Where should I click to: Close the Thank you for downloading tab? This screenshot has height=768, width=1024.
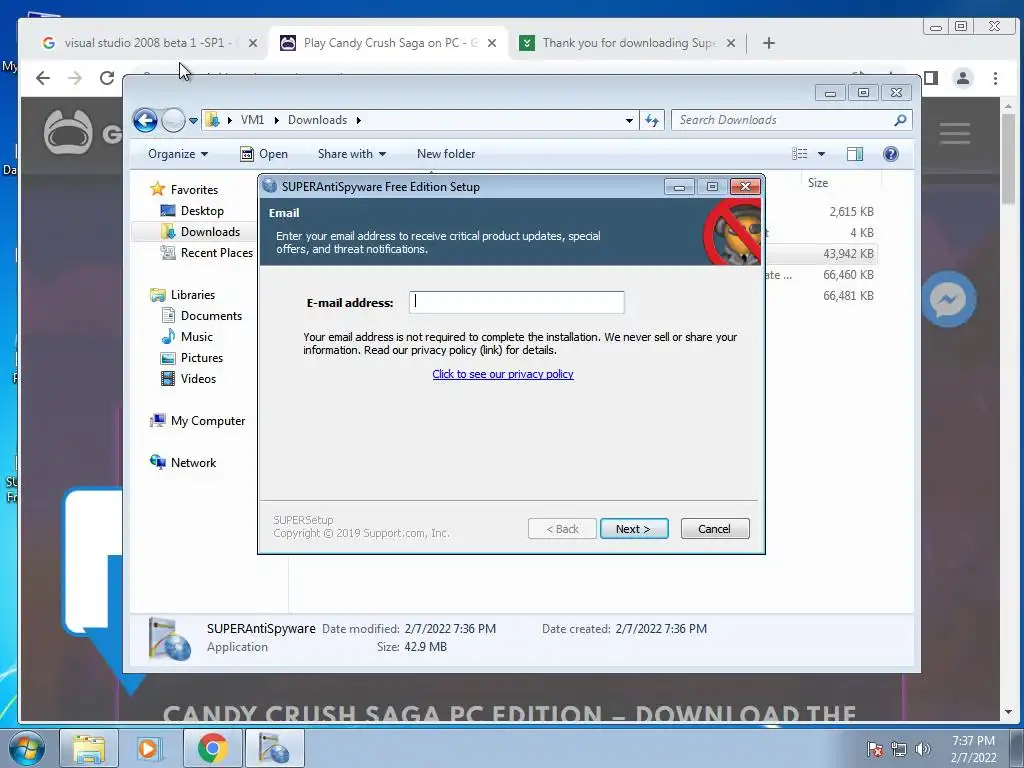coord(731,43)
